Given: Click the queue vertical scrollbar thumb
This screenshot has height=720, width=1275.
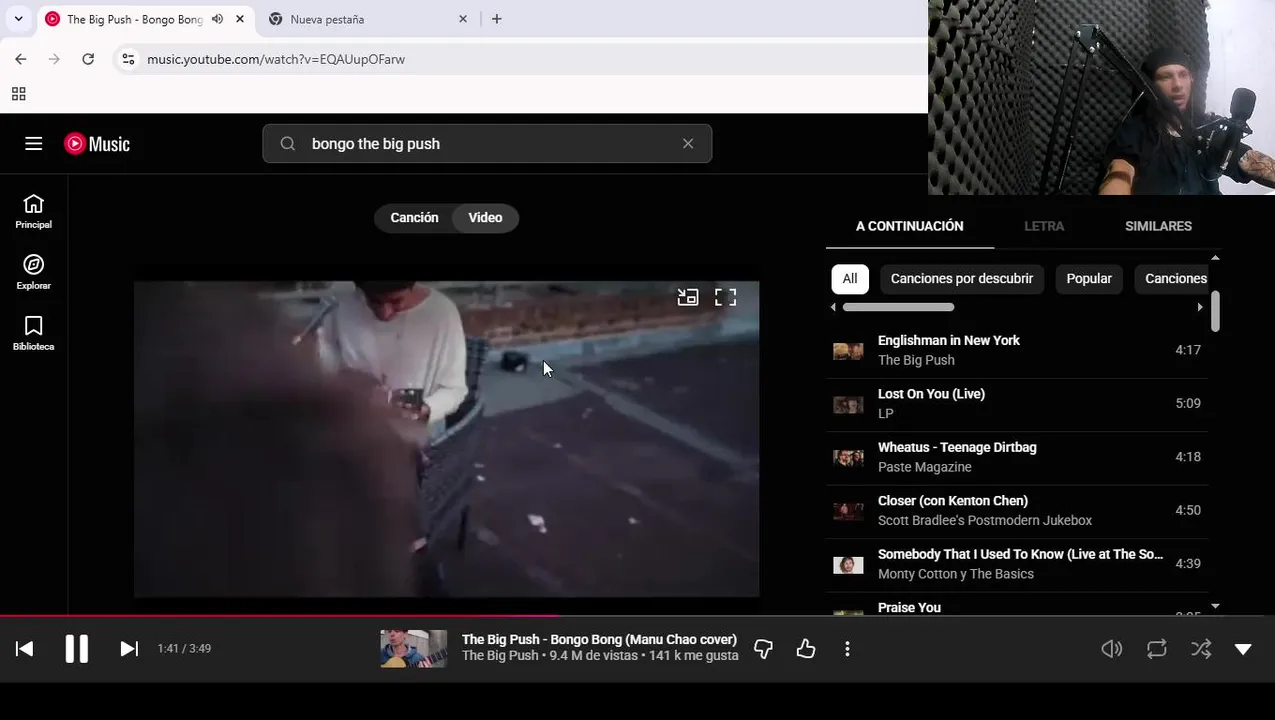Looking at the screenshot, I should click(x=1215, y=311).
